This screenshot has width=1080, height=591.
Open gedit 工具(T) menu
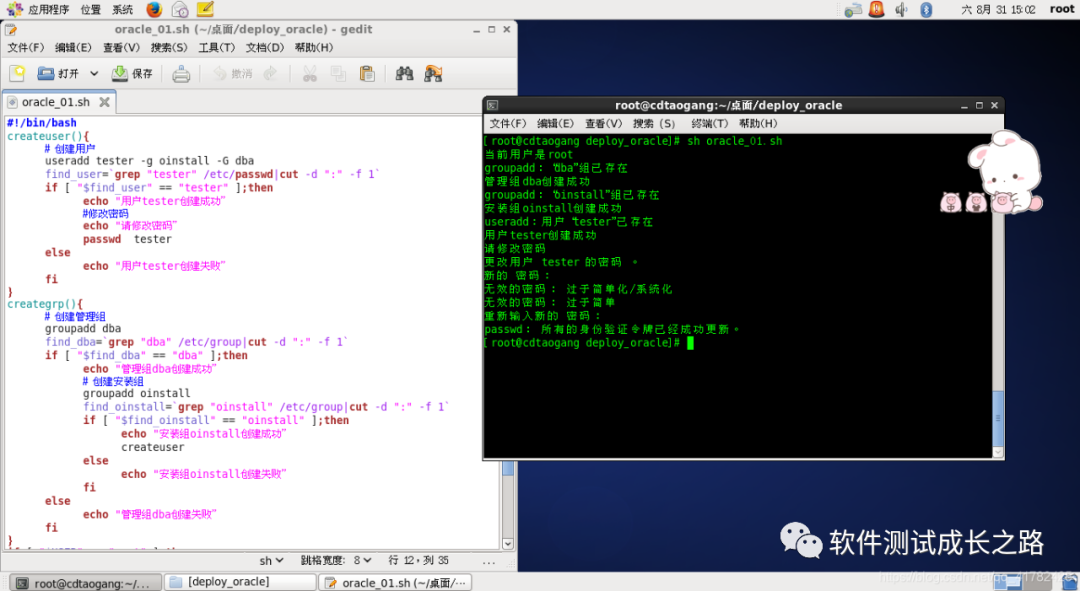coord(217,48)
